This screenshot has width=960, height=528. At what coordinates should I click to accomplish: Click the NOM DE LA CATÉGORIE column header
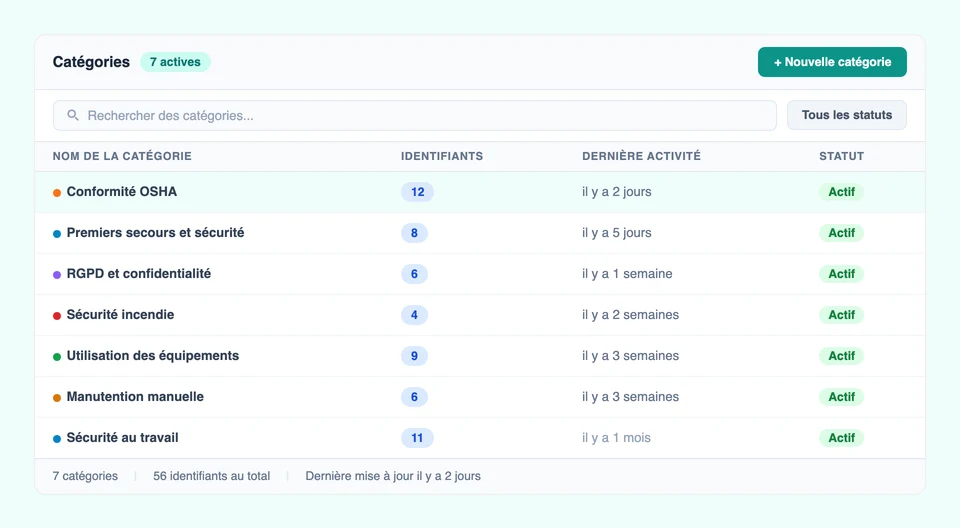point(122,156)
